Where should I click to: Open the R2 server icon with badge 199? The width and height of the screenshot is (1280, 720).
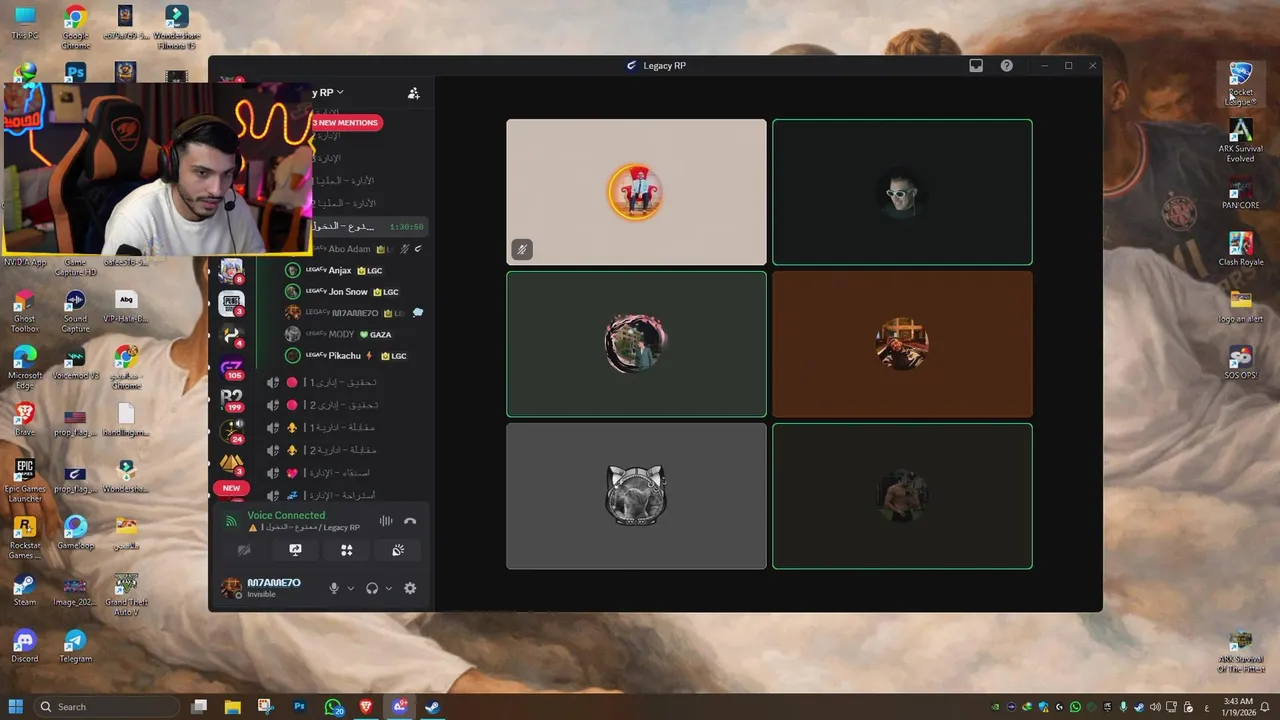(231, 399)
